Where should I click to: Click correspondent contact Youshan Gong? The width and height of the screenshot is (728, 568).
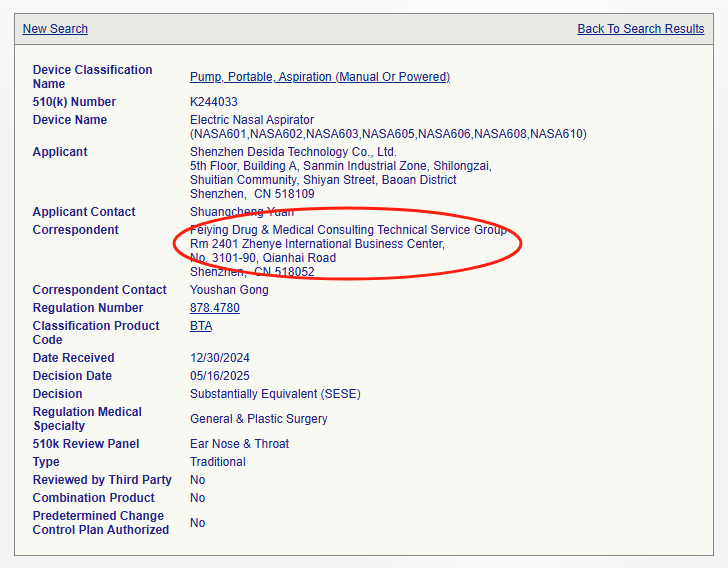[x=229, y=290]
